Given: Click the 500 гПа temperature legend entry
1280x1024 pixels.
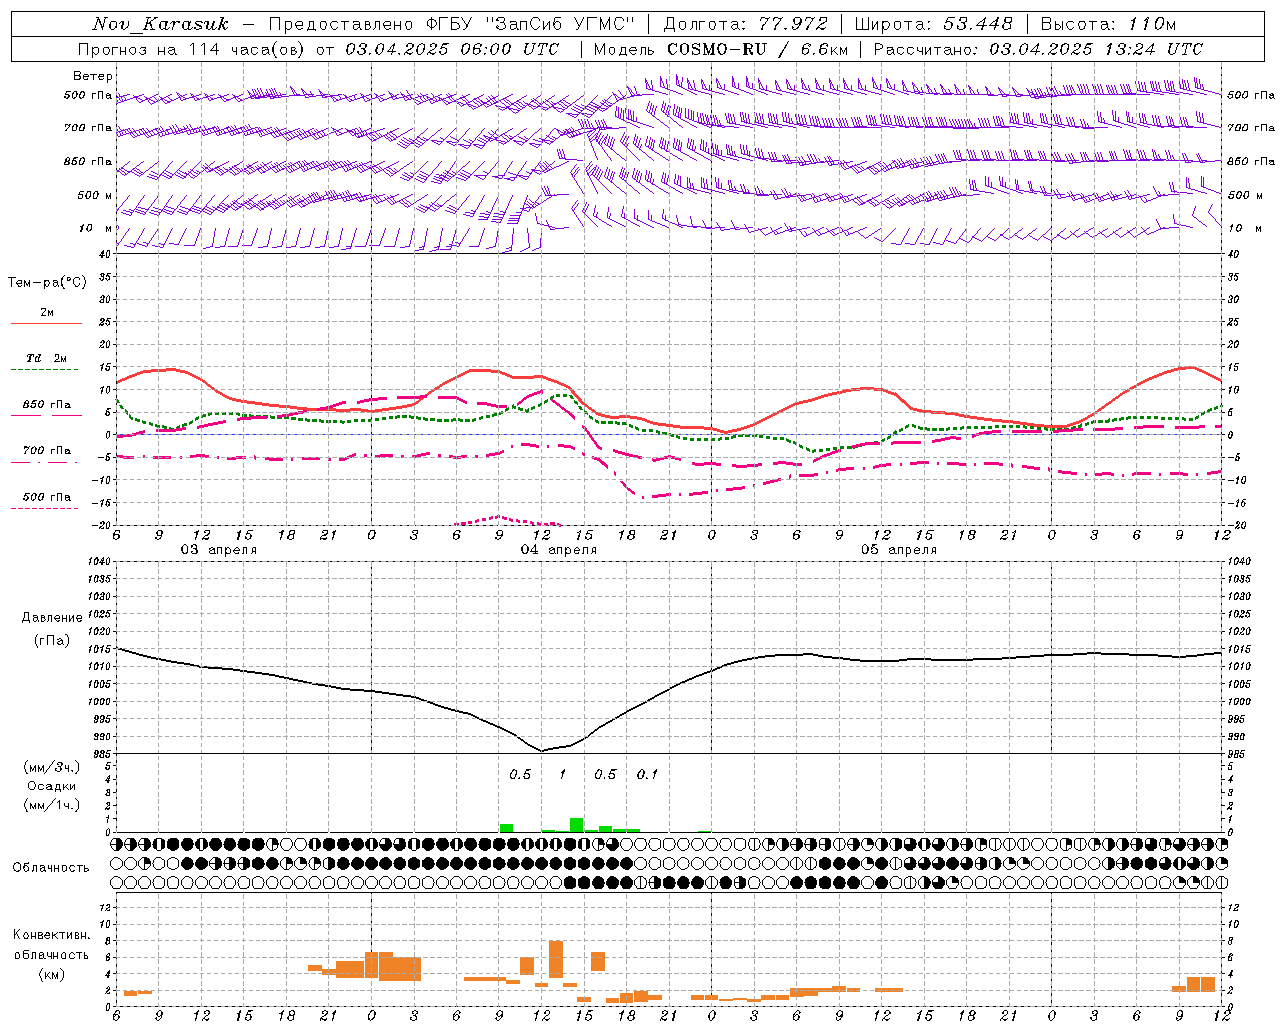Looking at the screenshot, I should (46, 497).
